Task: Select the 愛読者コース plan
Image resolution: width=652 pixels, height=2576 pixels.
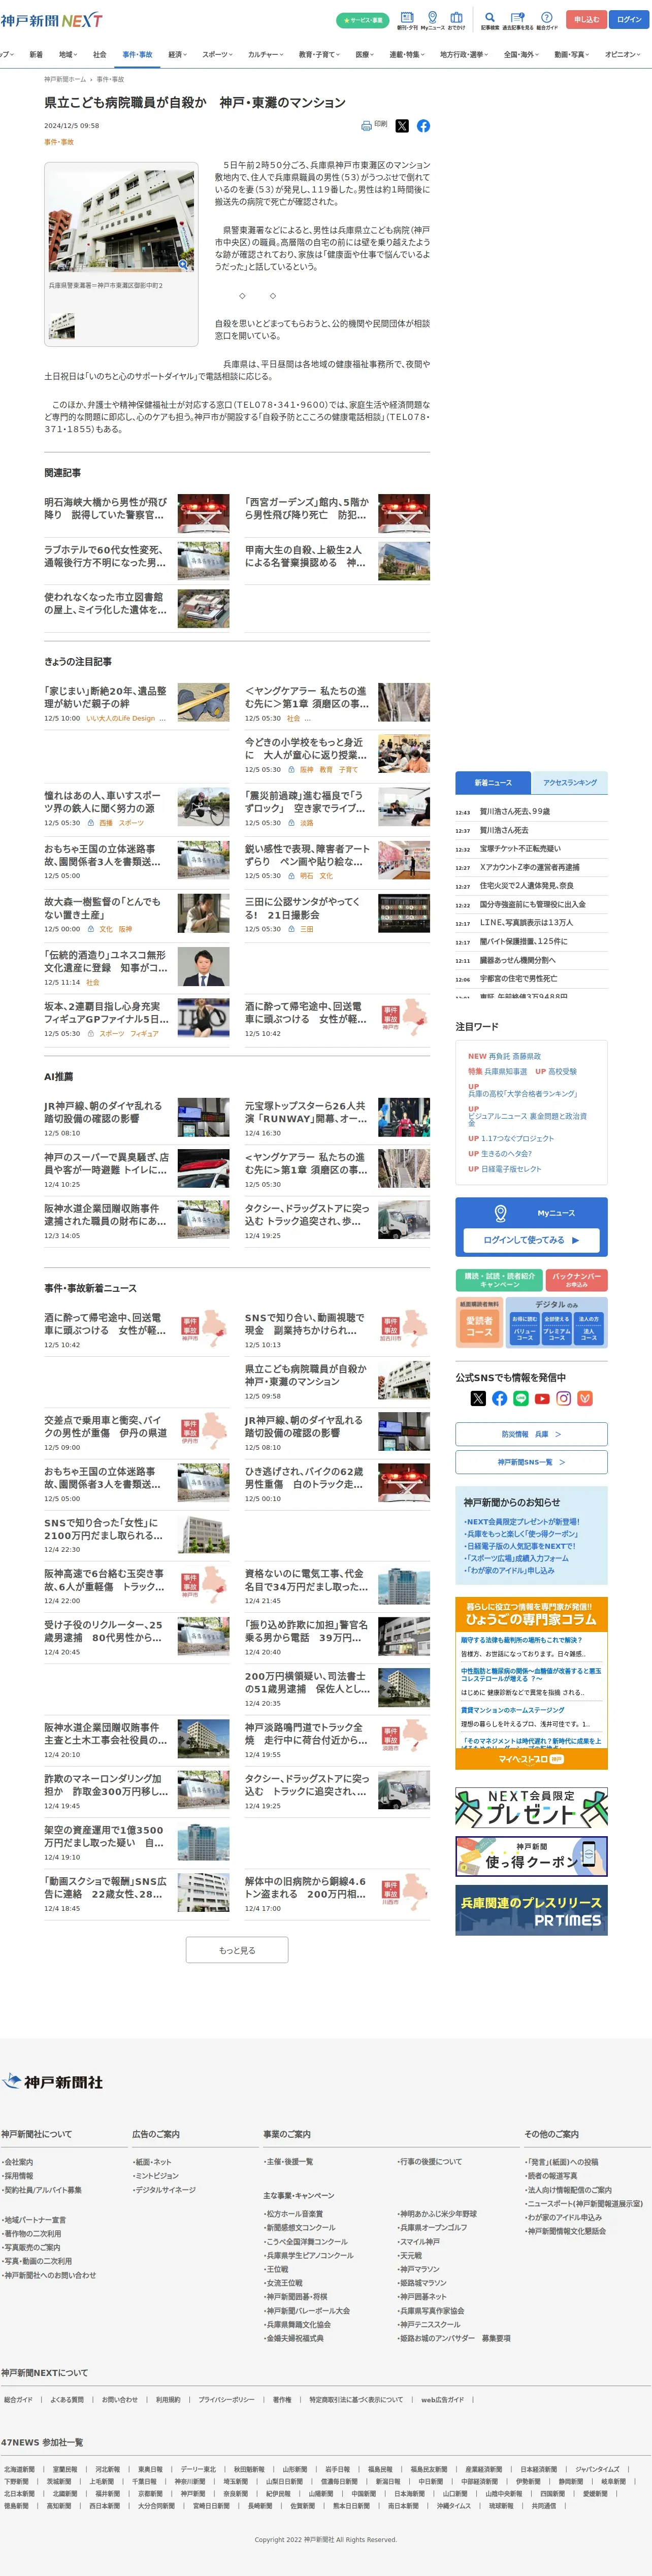Action: [479, 1326]
